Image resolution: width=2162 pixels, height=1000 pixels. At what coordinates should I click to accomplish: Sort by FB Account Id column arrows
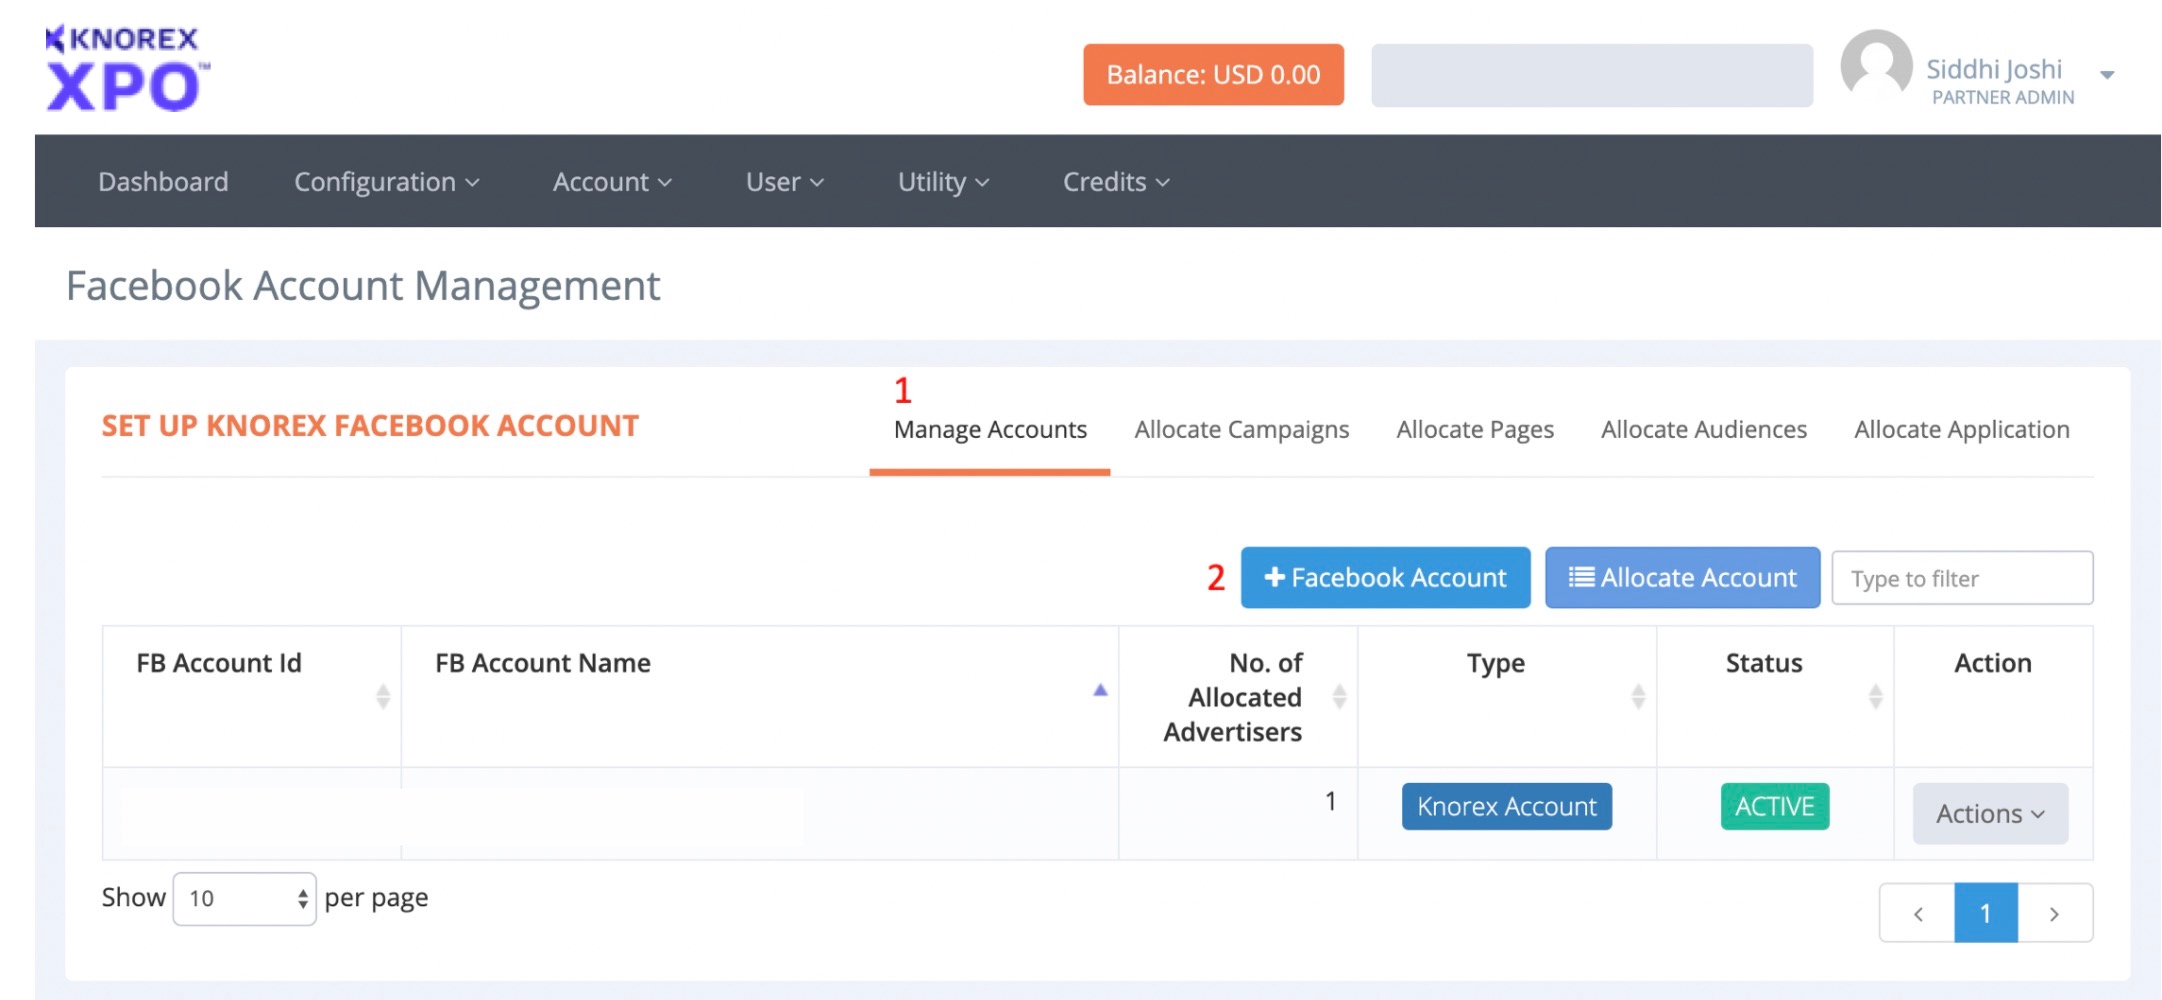click(382, 696)
